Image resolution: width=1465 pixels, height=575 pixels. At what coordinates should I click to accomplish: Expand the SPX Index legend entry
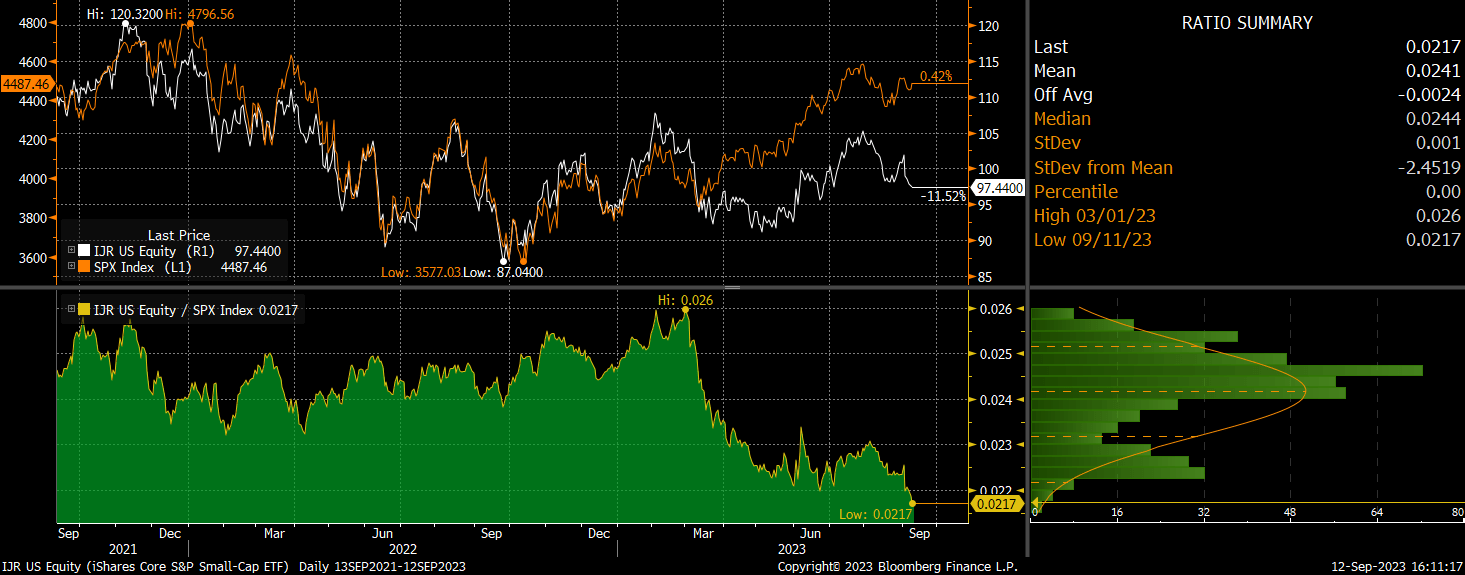(70, 266)
